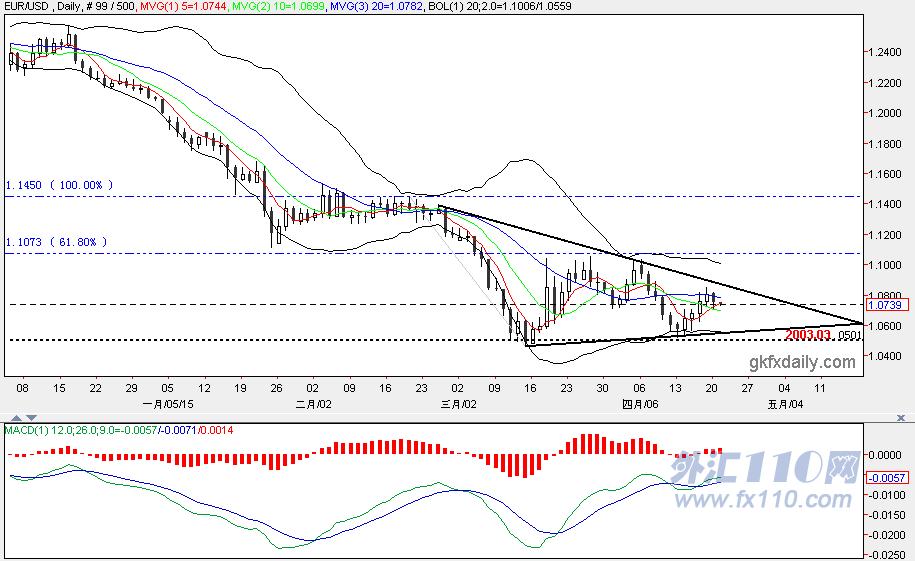The height and width of the screenshot is (561, 915).
Task: Select the 1.1450 (100.00%) Fibonacci label
Action: [60, 185]
